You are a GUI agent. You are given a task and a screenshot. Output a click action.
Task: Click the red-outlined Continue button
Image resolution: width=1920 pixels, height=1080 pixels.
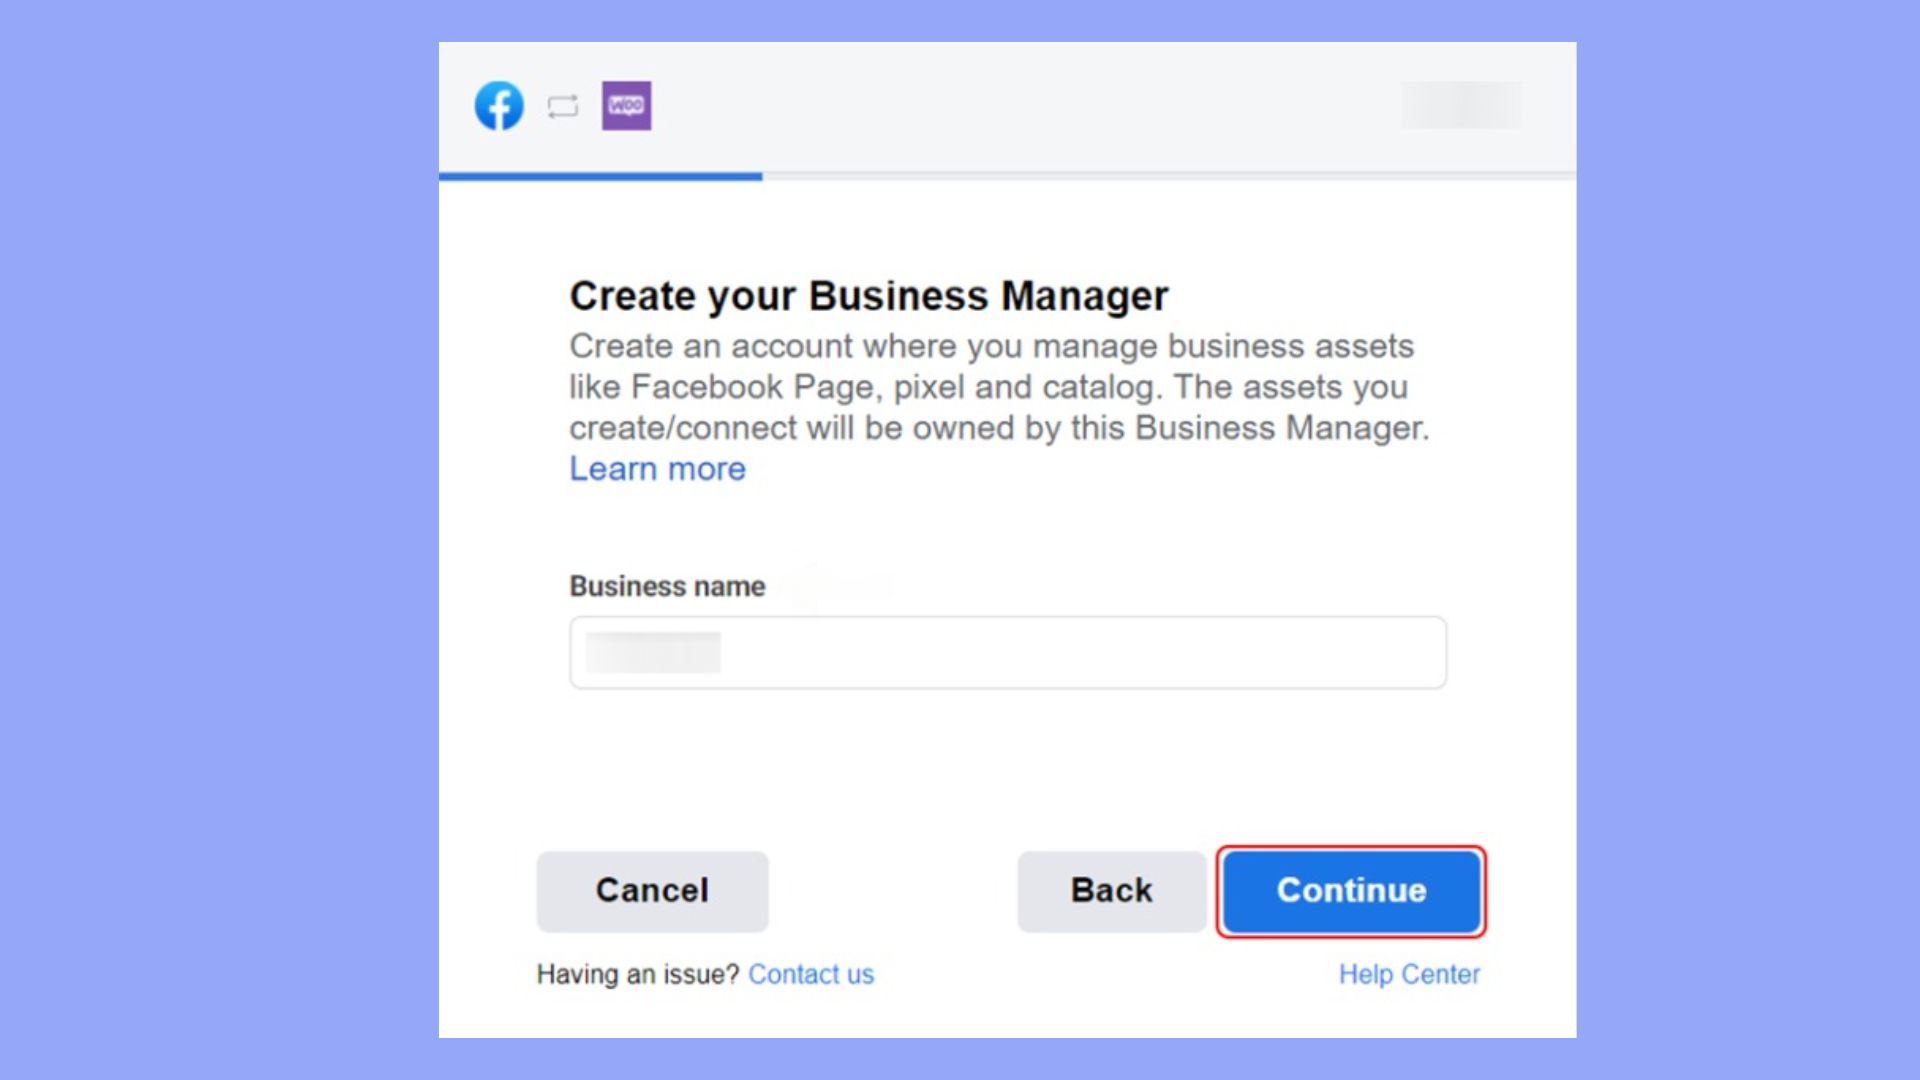point(1350,891)
